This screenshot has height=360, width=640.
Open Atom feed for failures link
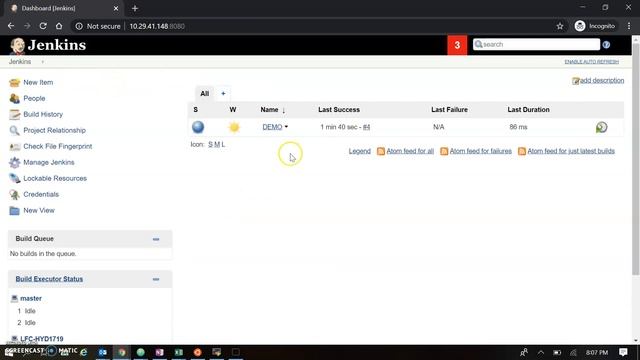tap(480, 151)
